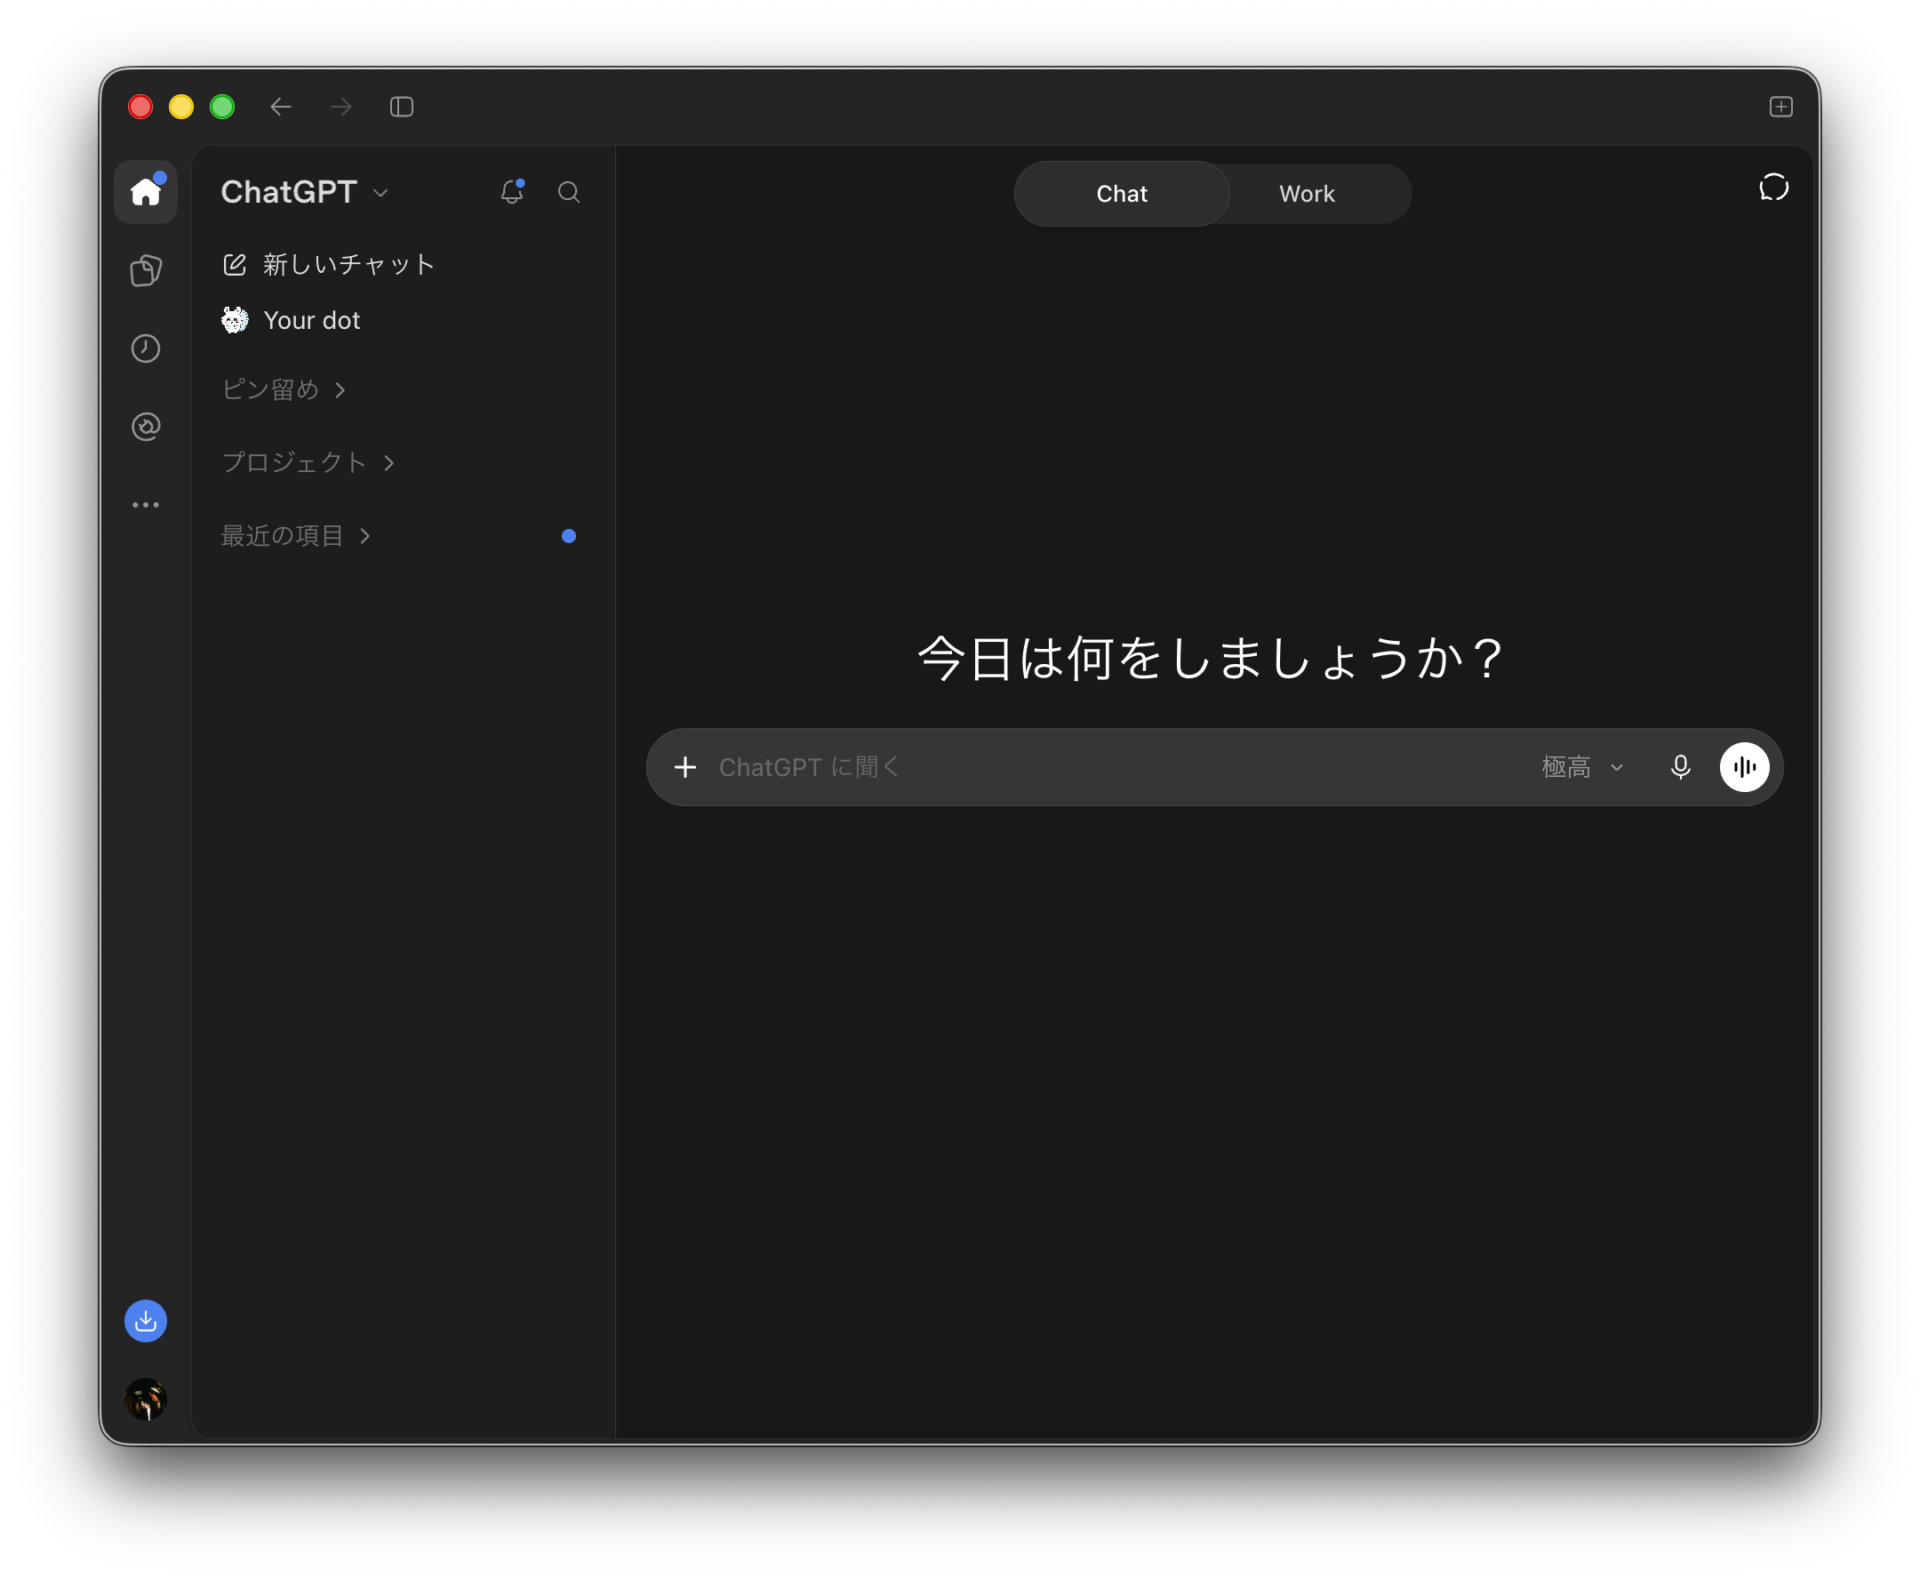Open the library cards icon in sidebar
The image size is (1920, 1577).
click(x=146, y=270)
